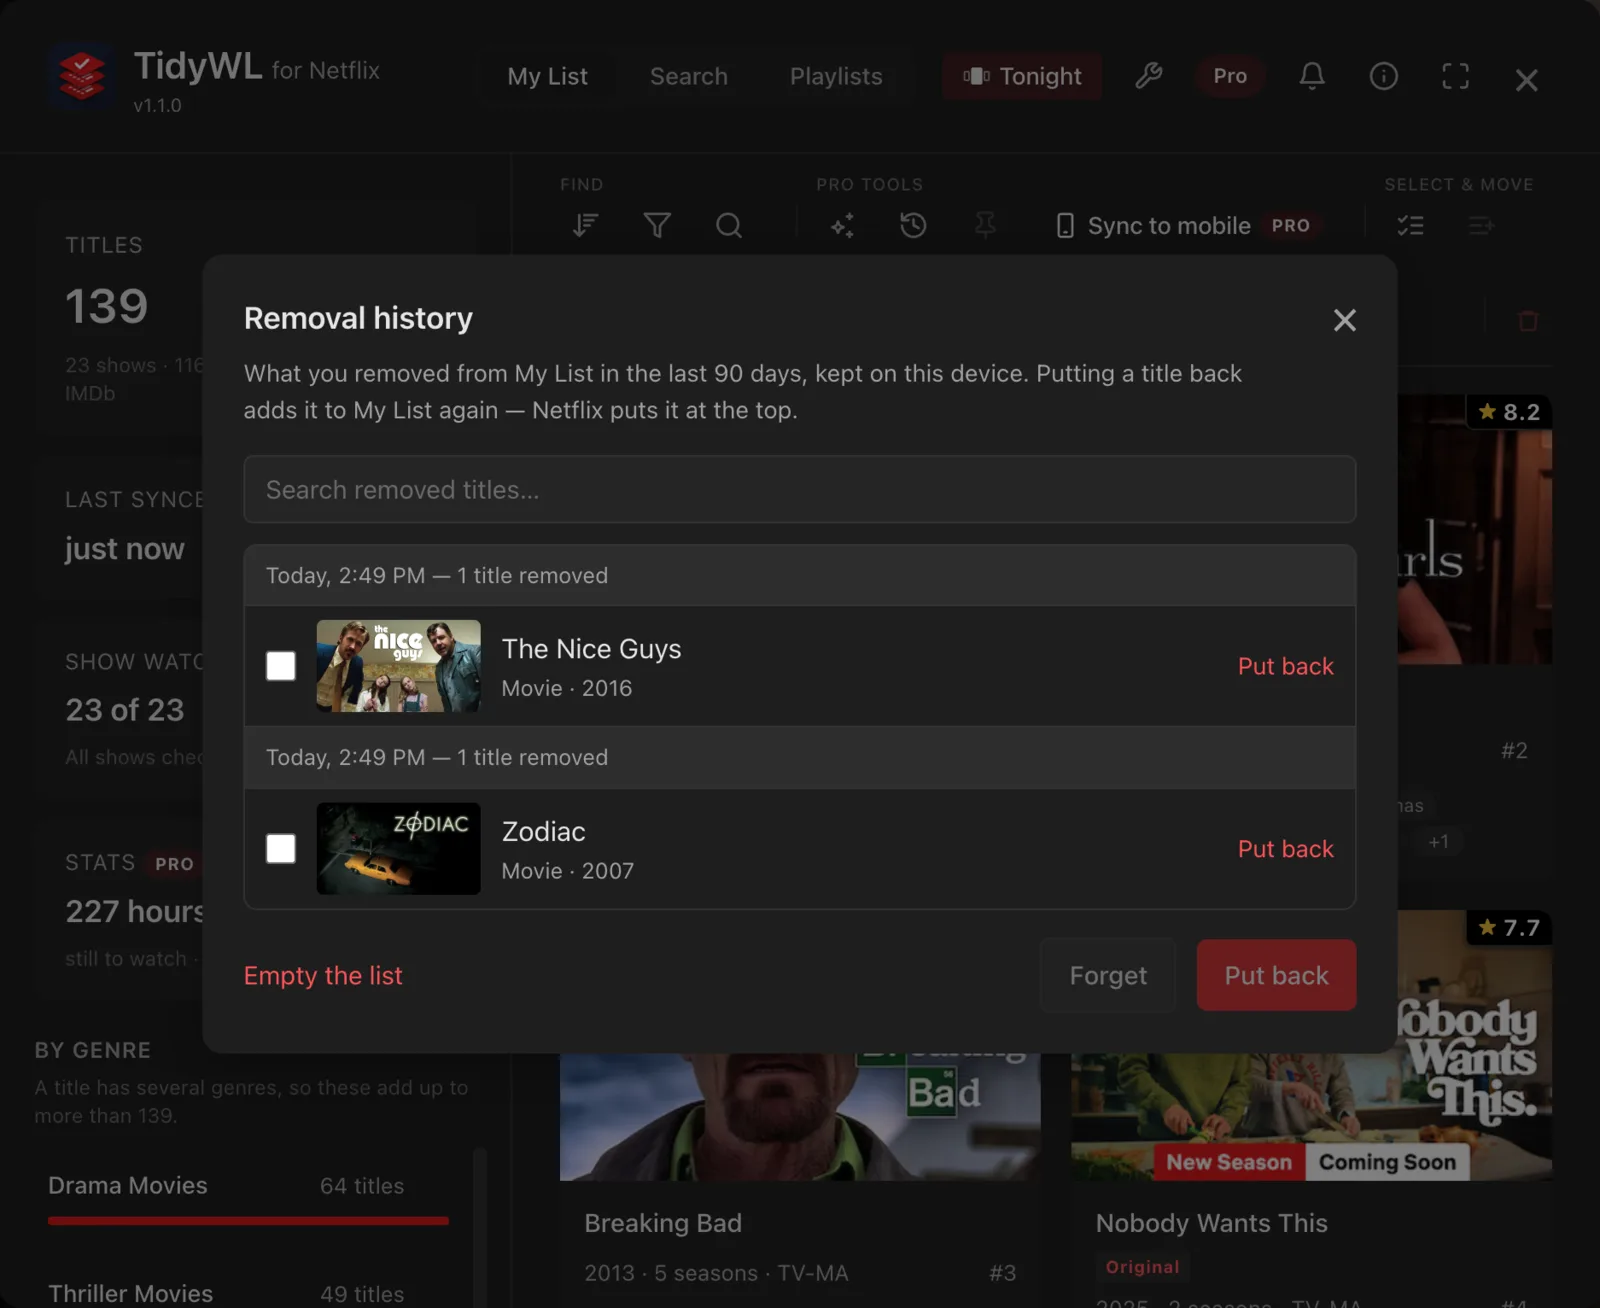Tick the checkbox for The Nice Guys
This screenshot has height=1308, width=1600.
281,666
